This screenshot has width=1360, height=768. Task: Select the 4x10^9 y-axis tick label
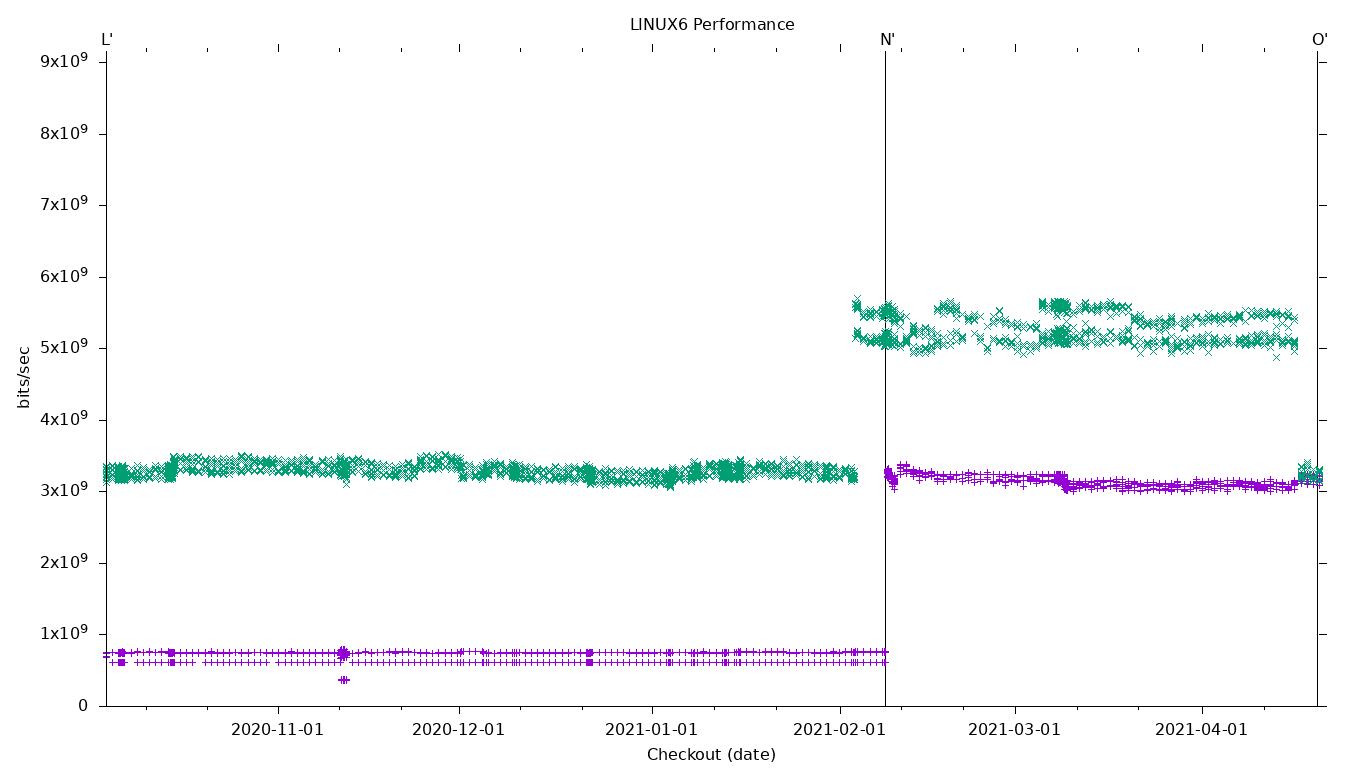tap(64, 418)
